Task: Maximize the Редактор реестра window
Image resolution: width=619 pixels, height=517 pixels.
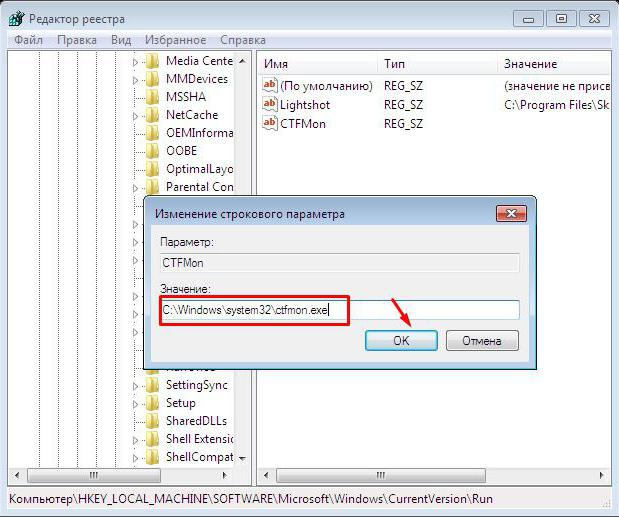Action: (561, 19)
